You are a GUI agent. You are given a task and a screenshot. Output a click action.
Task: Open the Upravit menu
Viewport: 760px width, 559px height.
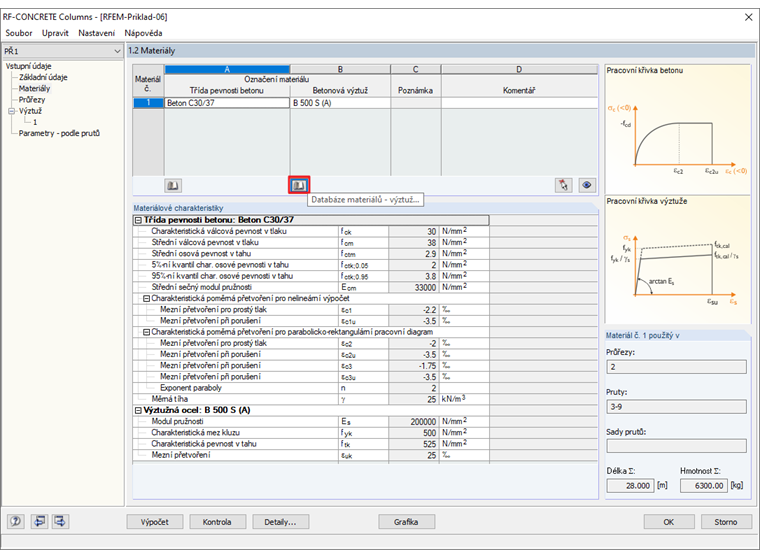click(x=55, y=33)
